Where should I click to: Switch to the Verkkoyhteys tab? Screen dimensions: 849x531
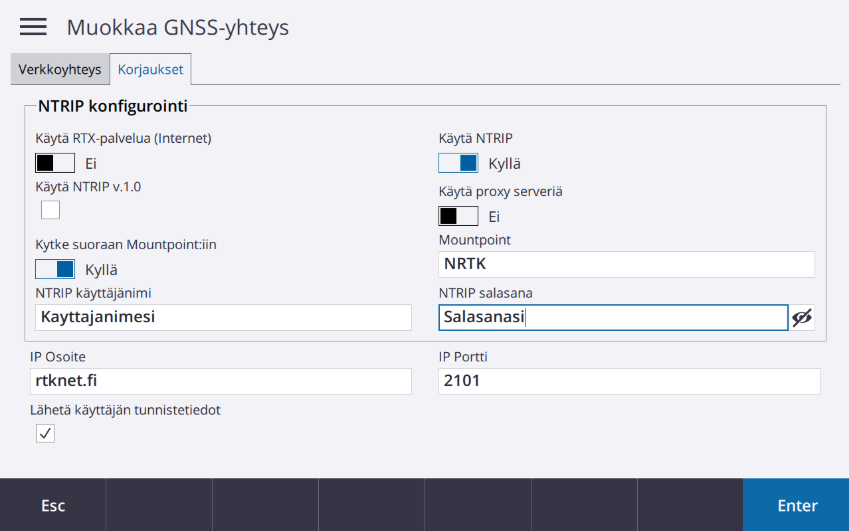[60, 69]
